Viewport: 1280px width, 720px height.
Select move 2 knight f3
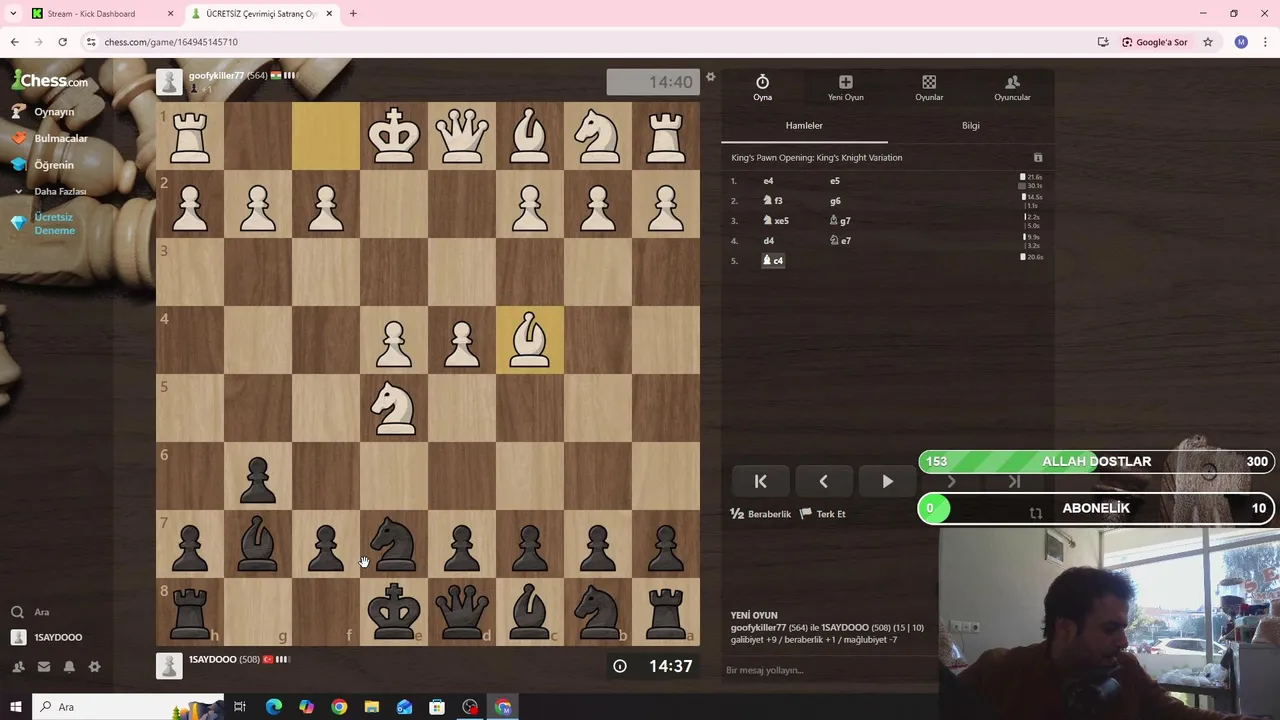tap(773, 201)
